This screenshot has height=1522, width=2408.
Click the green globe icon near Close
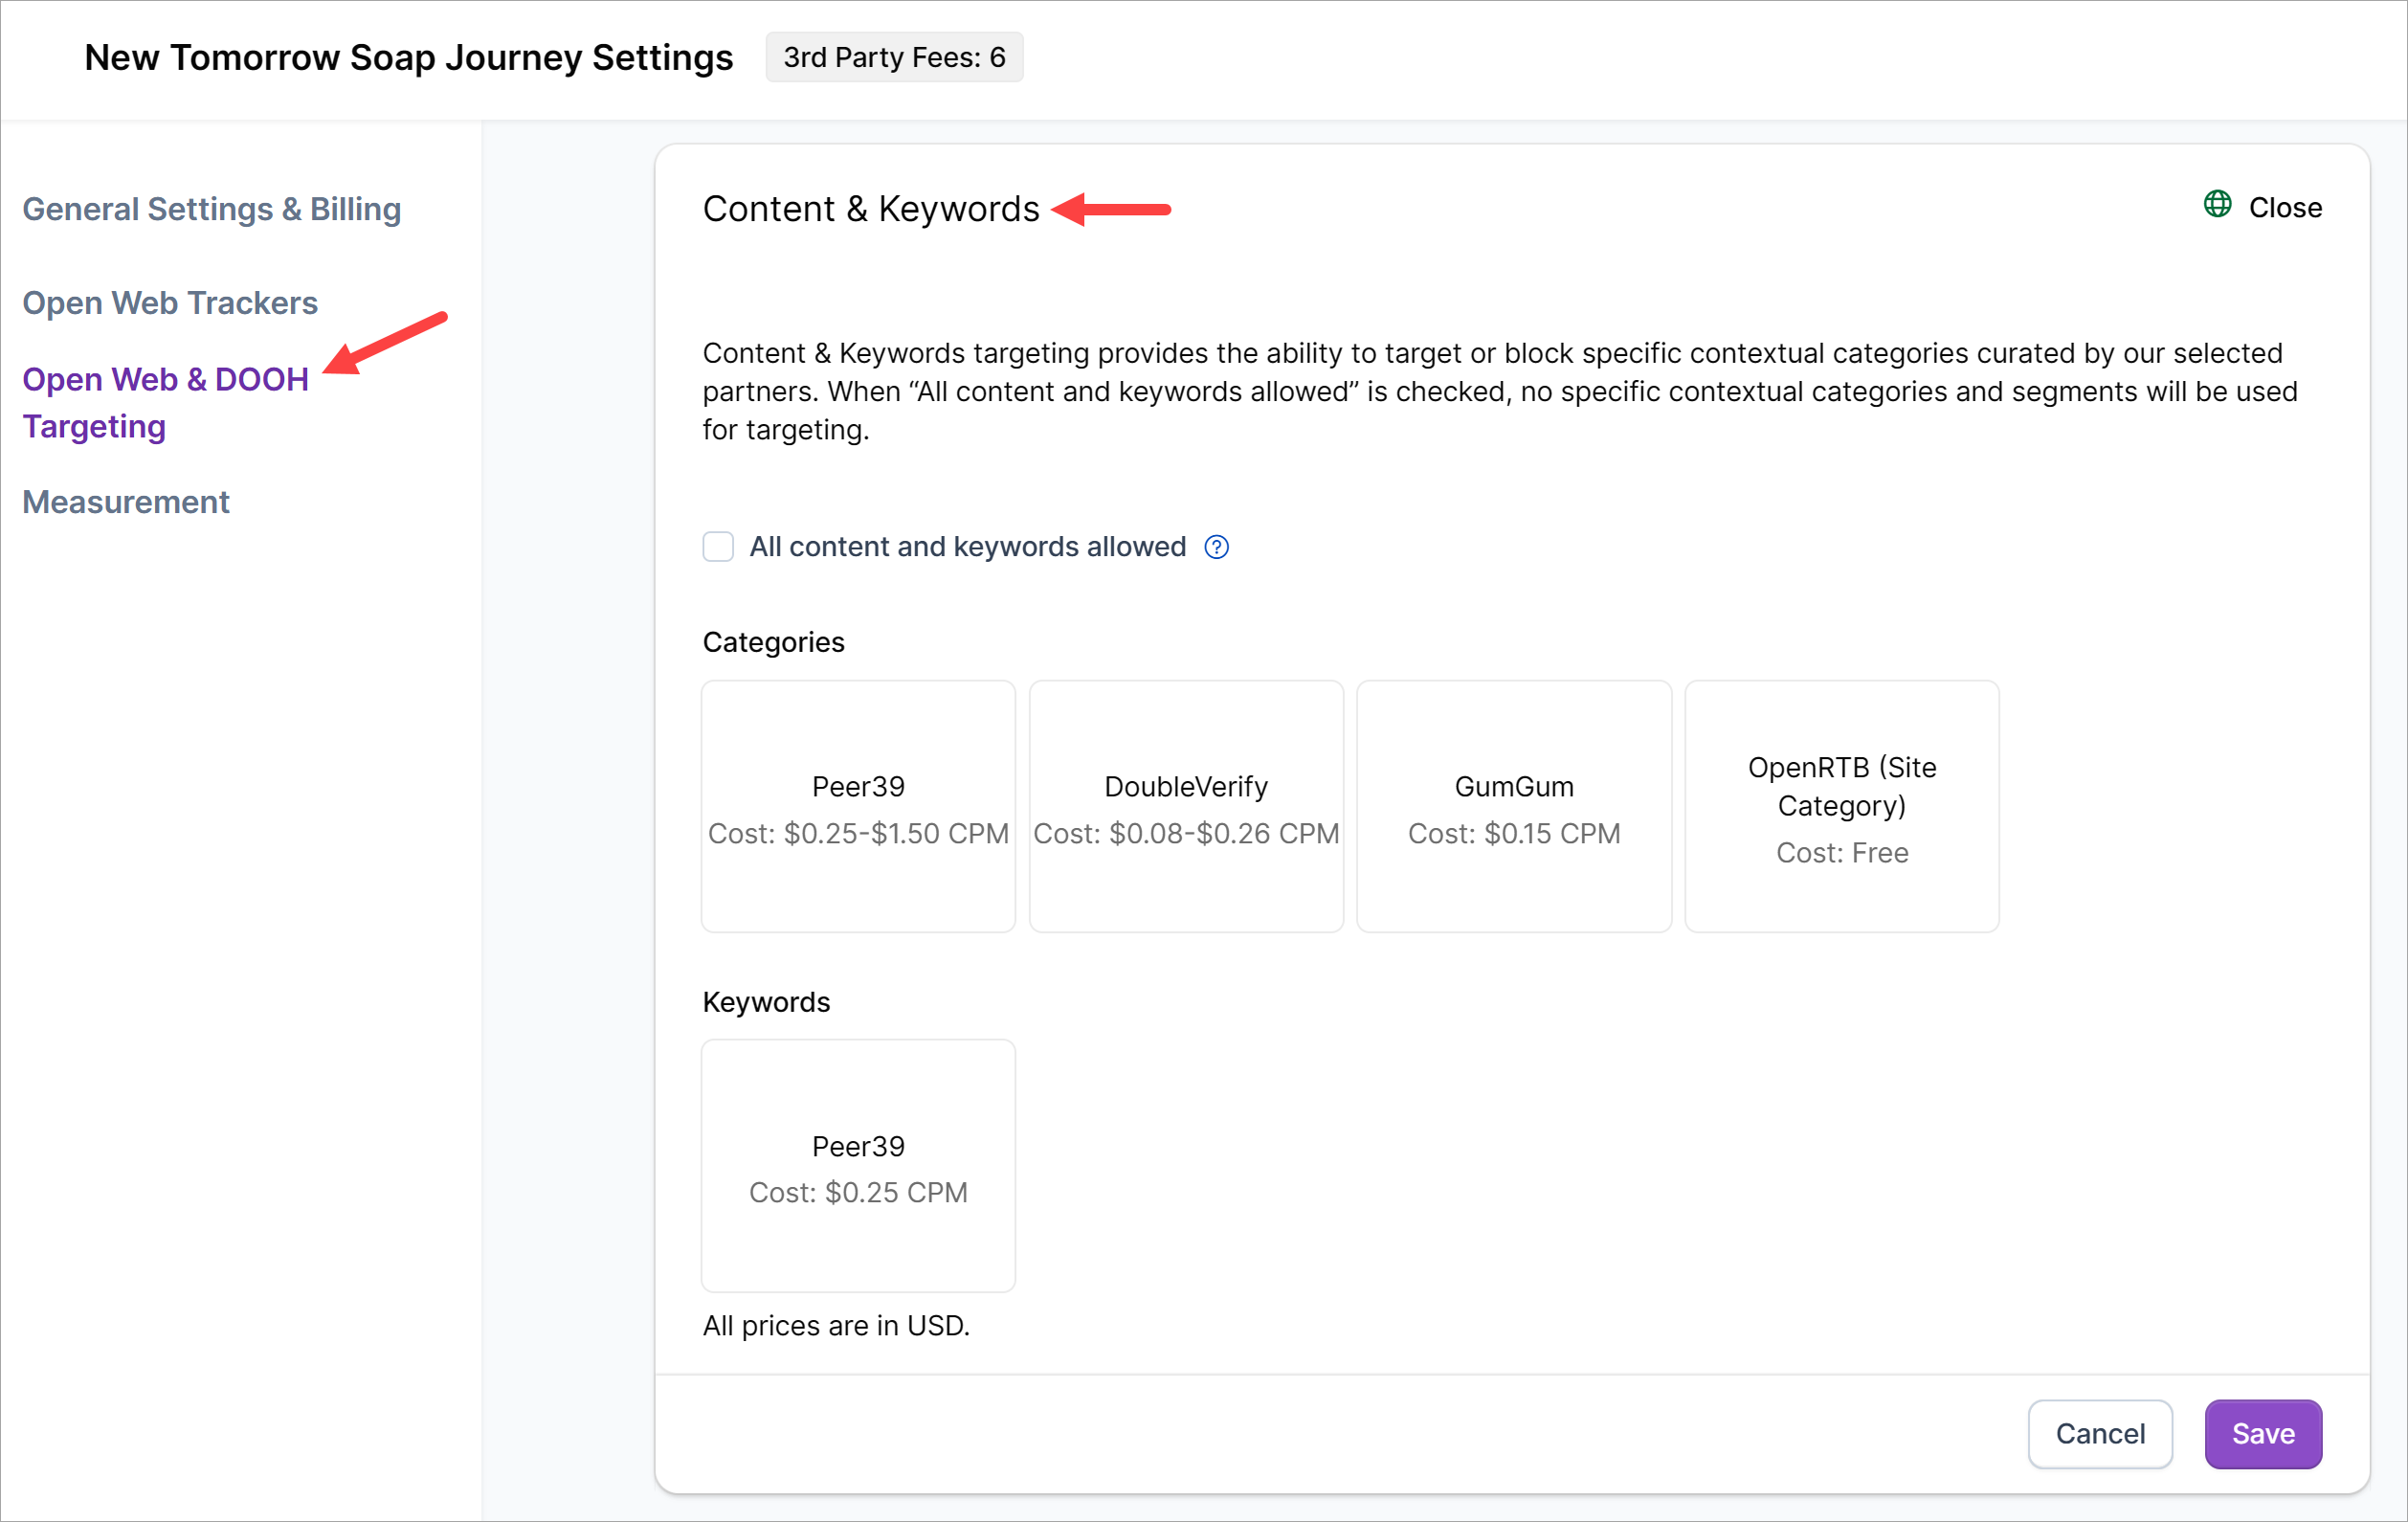(2217, 205)
